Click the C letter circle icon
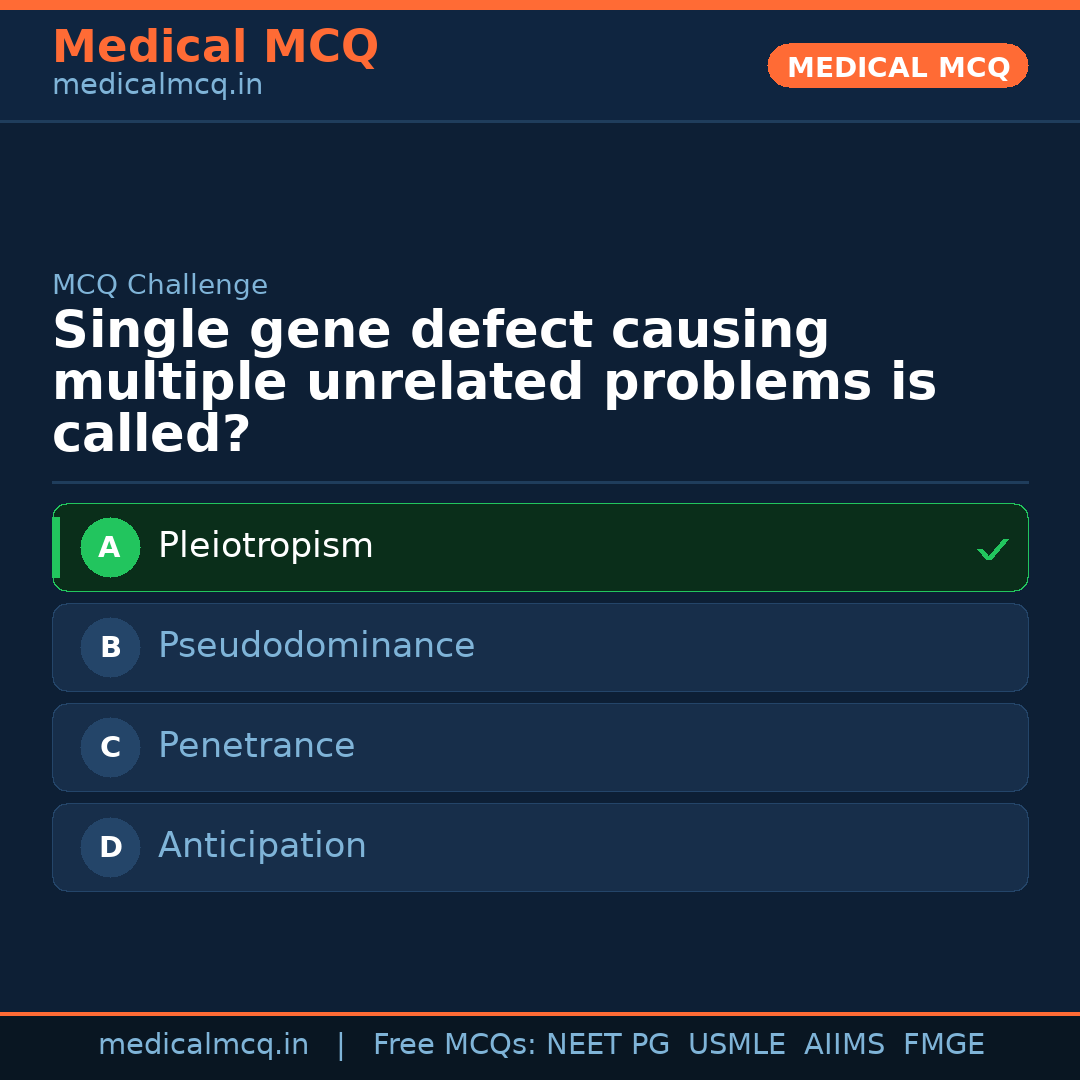Viewport: 1080px width, 1080px height. [110, 747]
